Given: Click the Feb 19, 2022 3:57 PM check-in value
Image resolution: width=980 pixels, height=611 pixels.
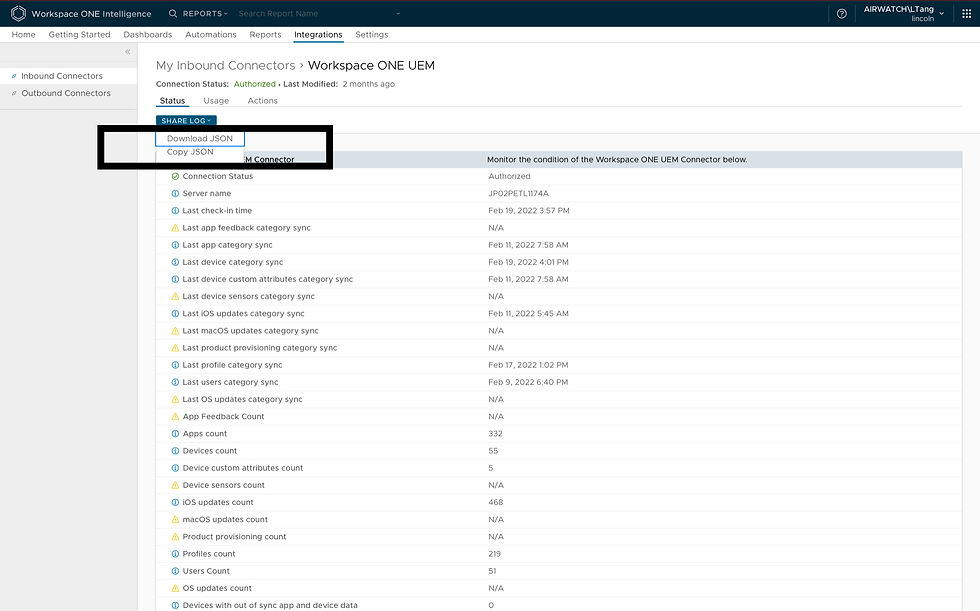Looking at the screenshot, I should coord(529,211).
